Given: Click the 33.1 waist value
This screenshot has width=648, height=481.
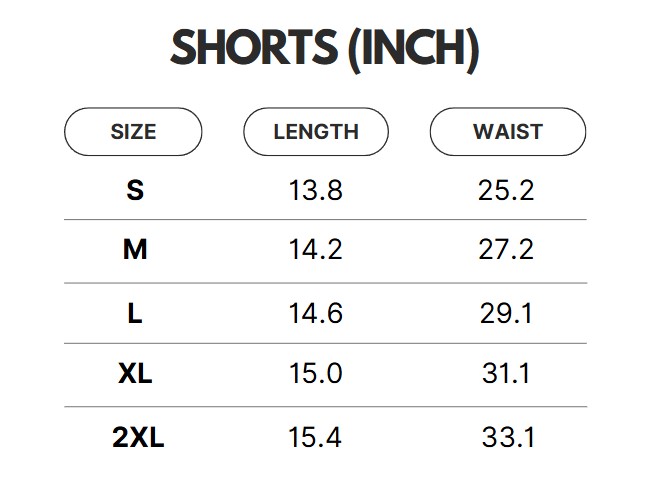Looking at the screenshot, I should 506,437.
